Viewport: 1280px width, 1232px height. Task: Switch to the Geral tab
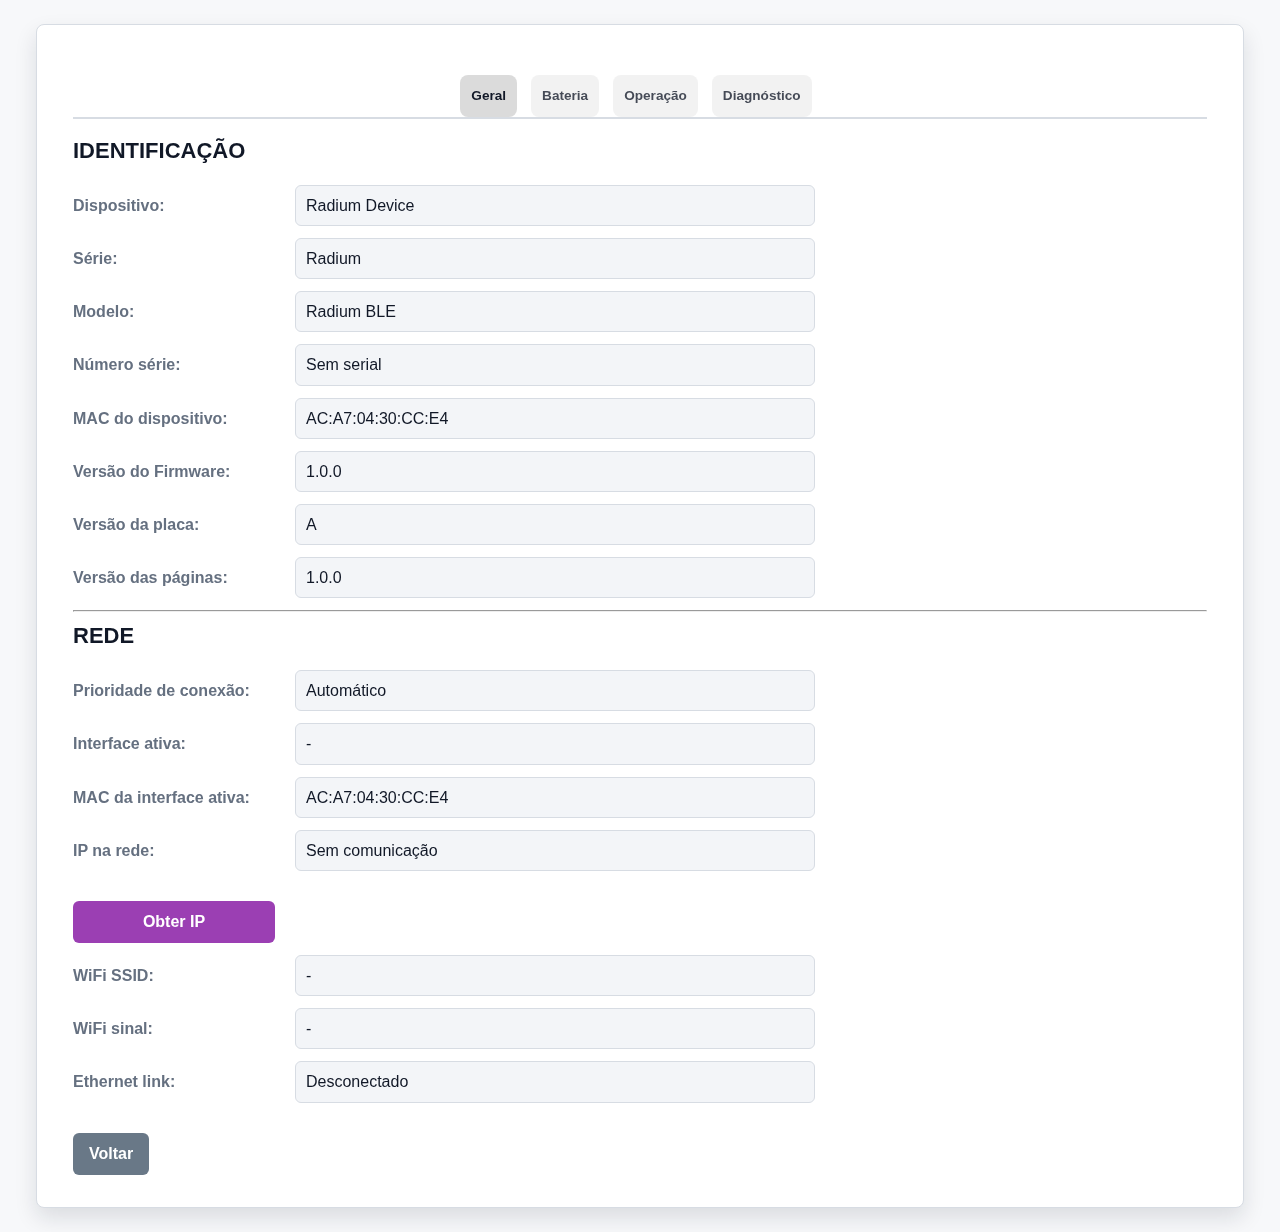click(x=488, y=96)
